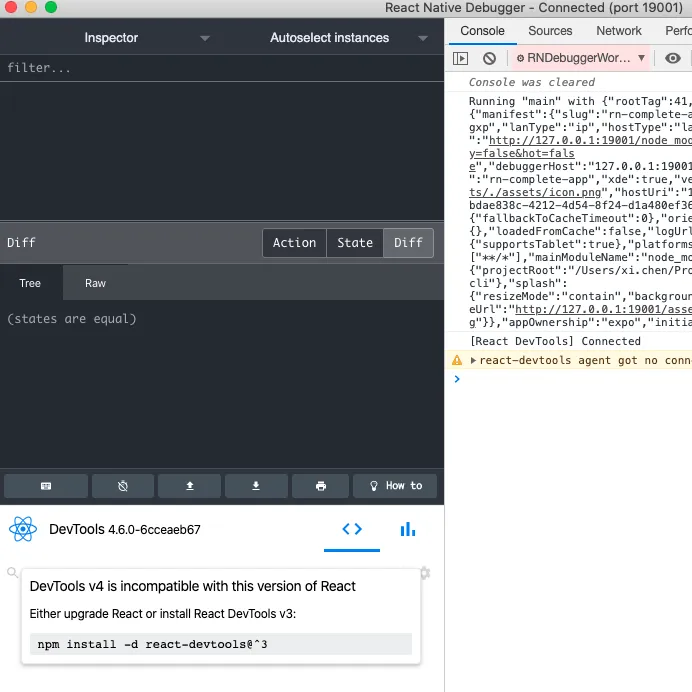Click the upload import state icon
The width and height of the screenshot is (692, 692).
[190, 486]
